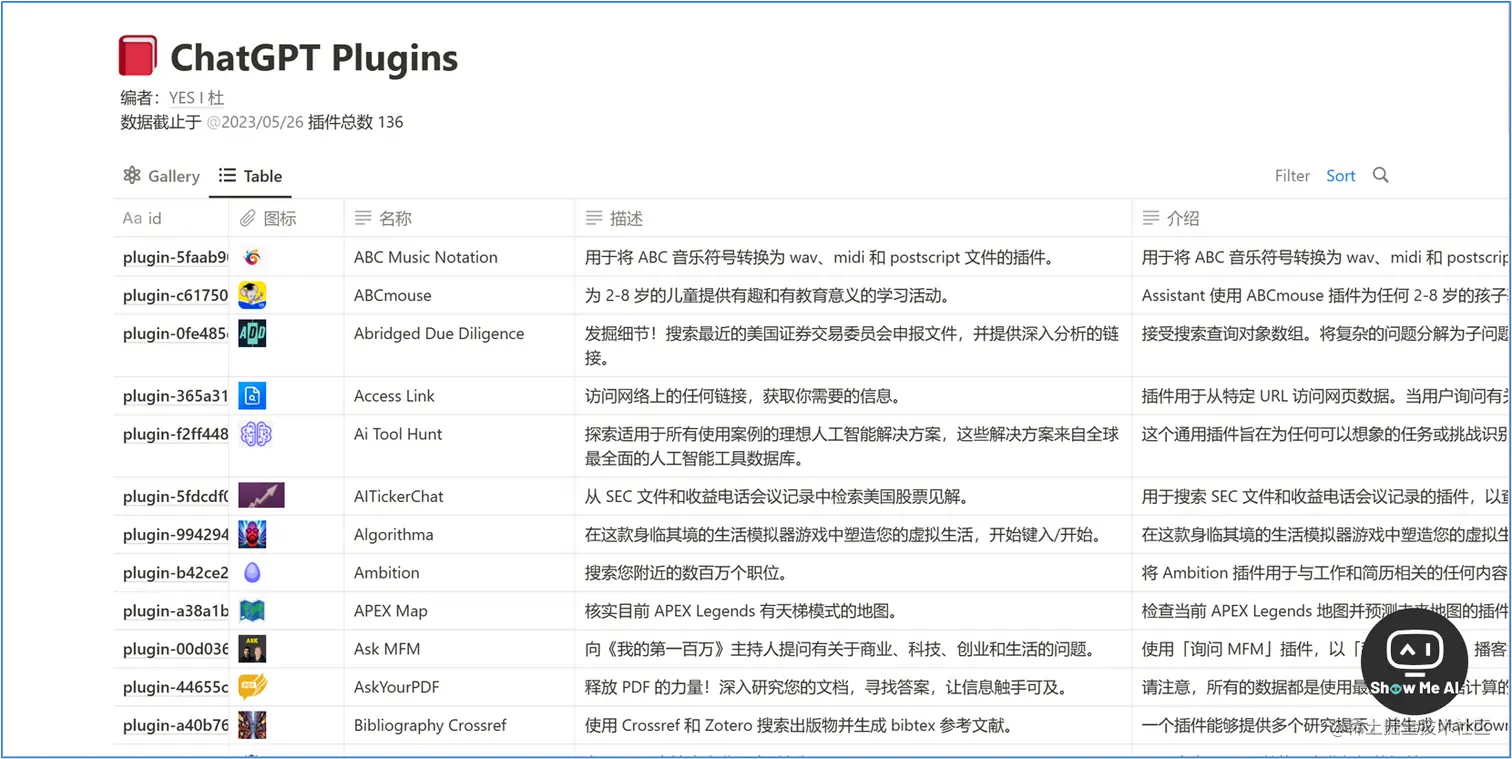Select the description starting with 发掘细节

853,345
